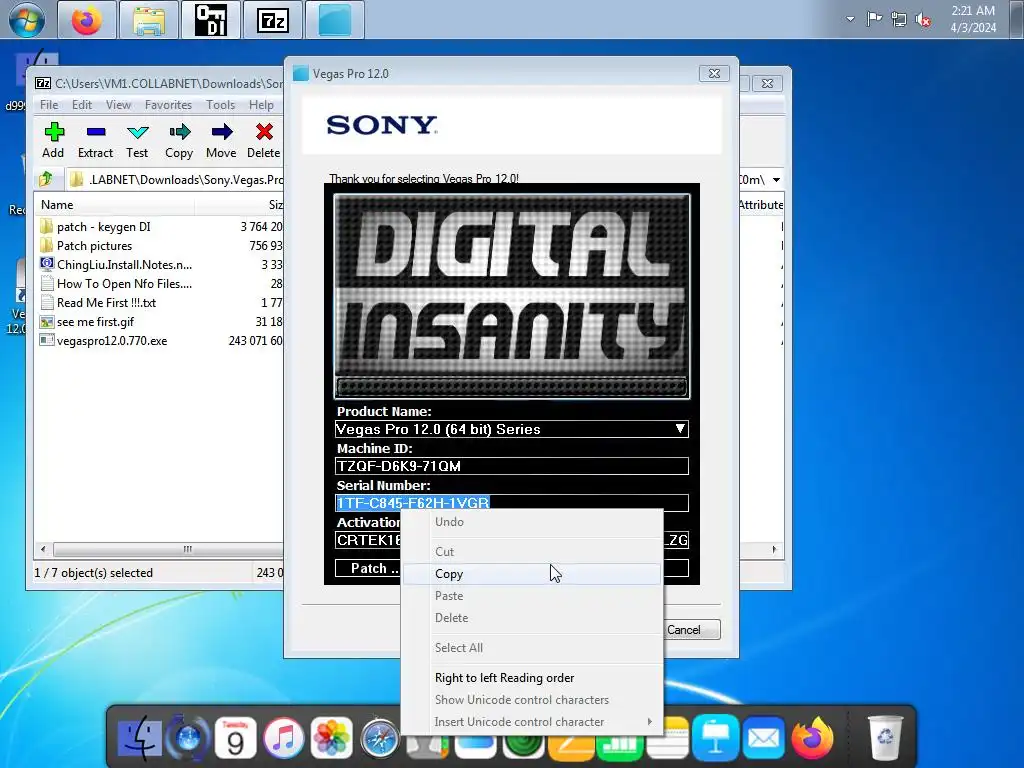Screen dimensions: 1024x768
Task: Click the Cancel button in Vegas Pro dialog
Action: click(x=692, y=630)
